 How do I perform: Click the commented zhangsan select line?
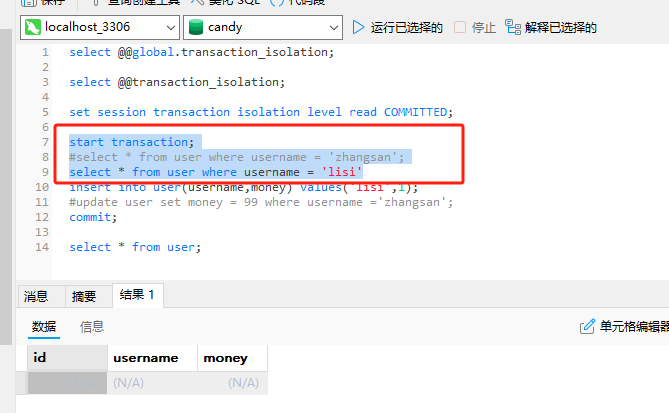coord(237,157)
